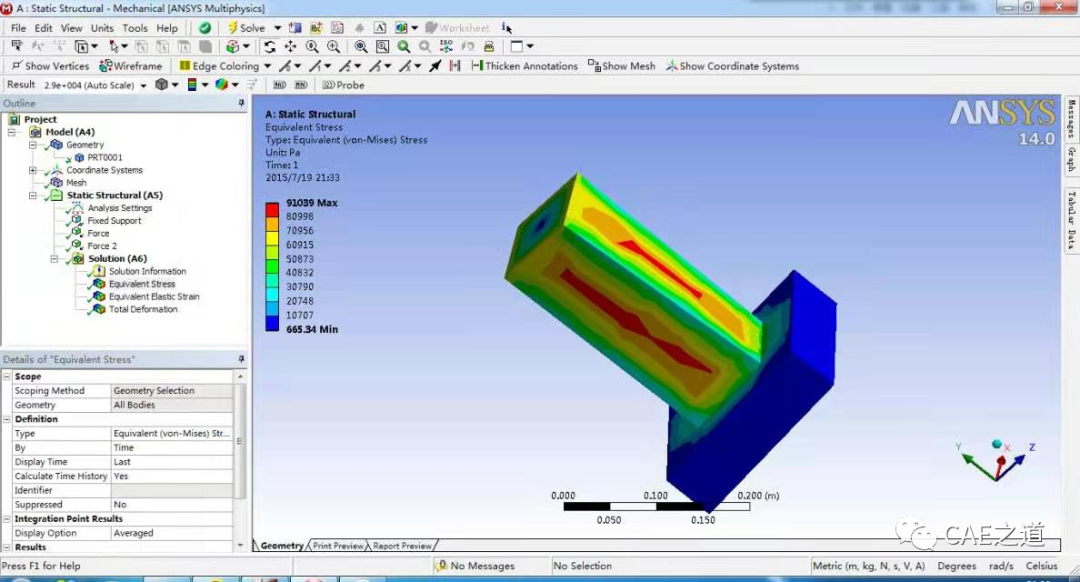
Task: Click the Max probe label icon
Action: 280,85
